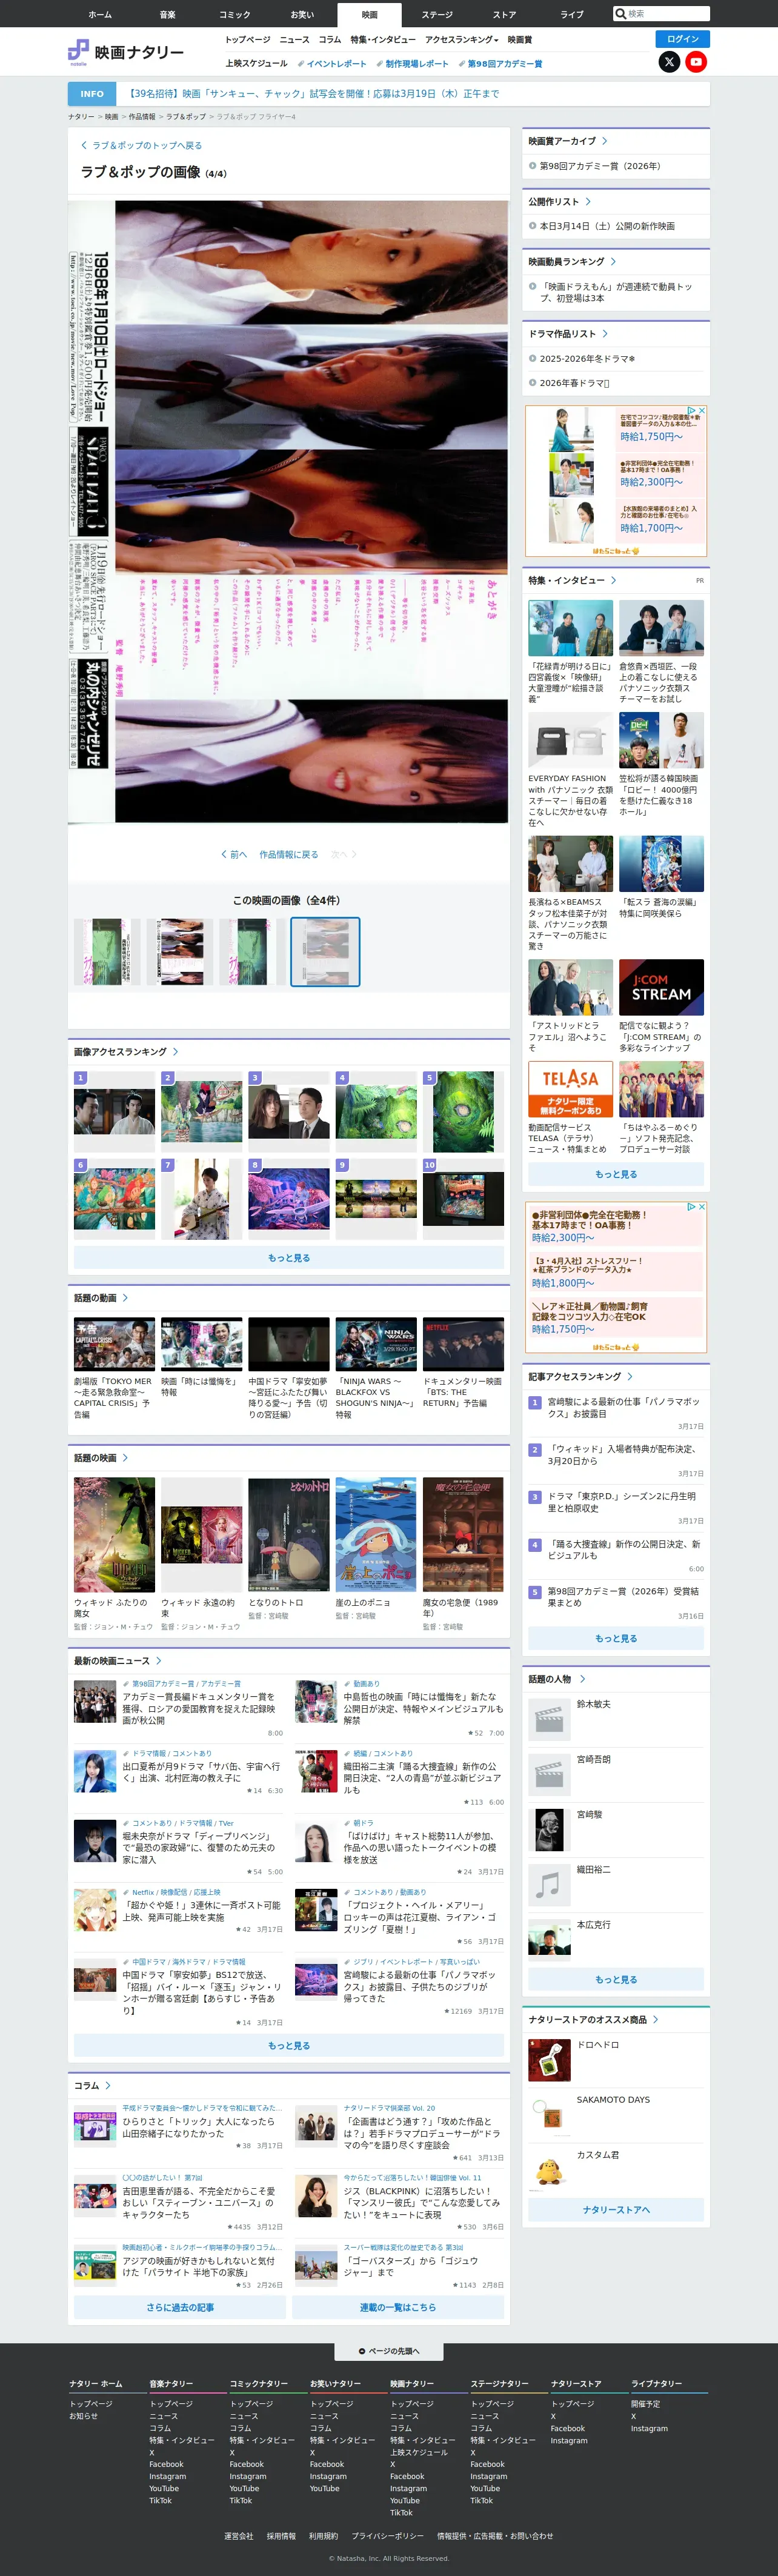The width and height of the screenshot is (778, 2576).
Task: Expand the ドラマ作品リスト section arrow
Action: pyautogui.click(x=605, y=334)
